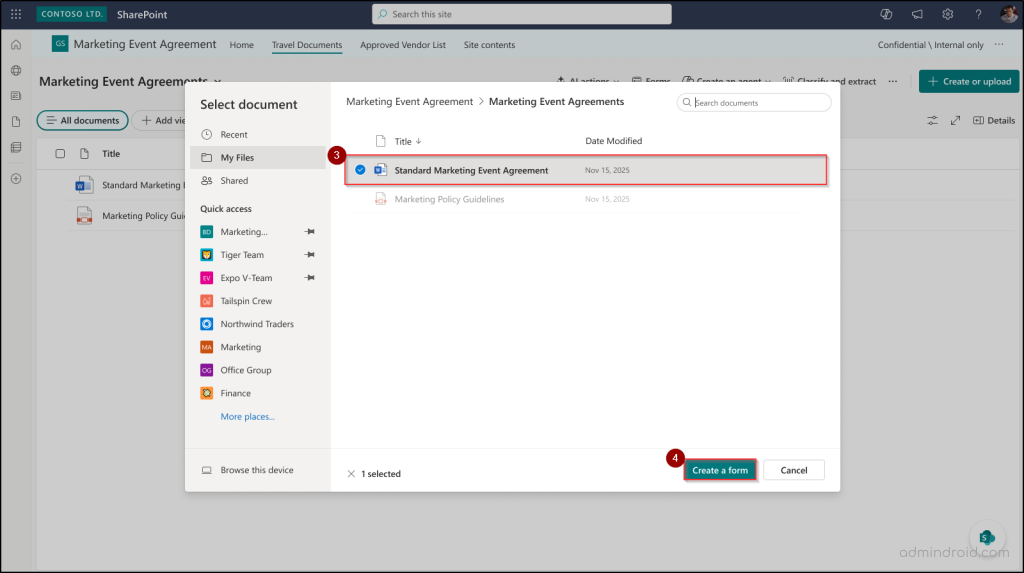The width and height of the screenshot is (1024, 573).
Task: Clear selection with the X icon
Action: [350, 474]
